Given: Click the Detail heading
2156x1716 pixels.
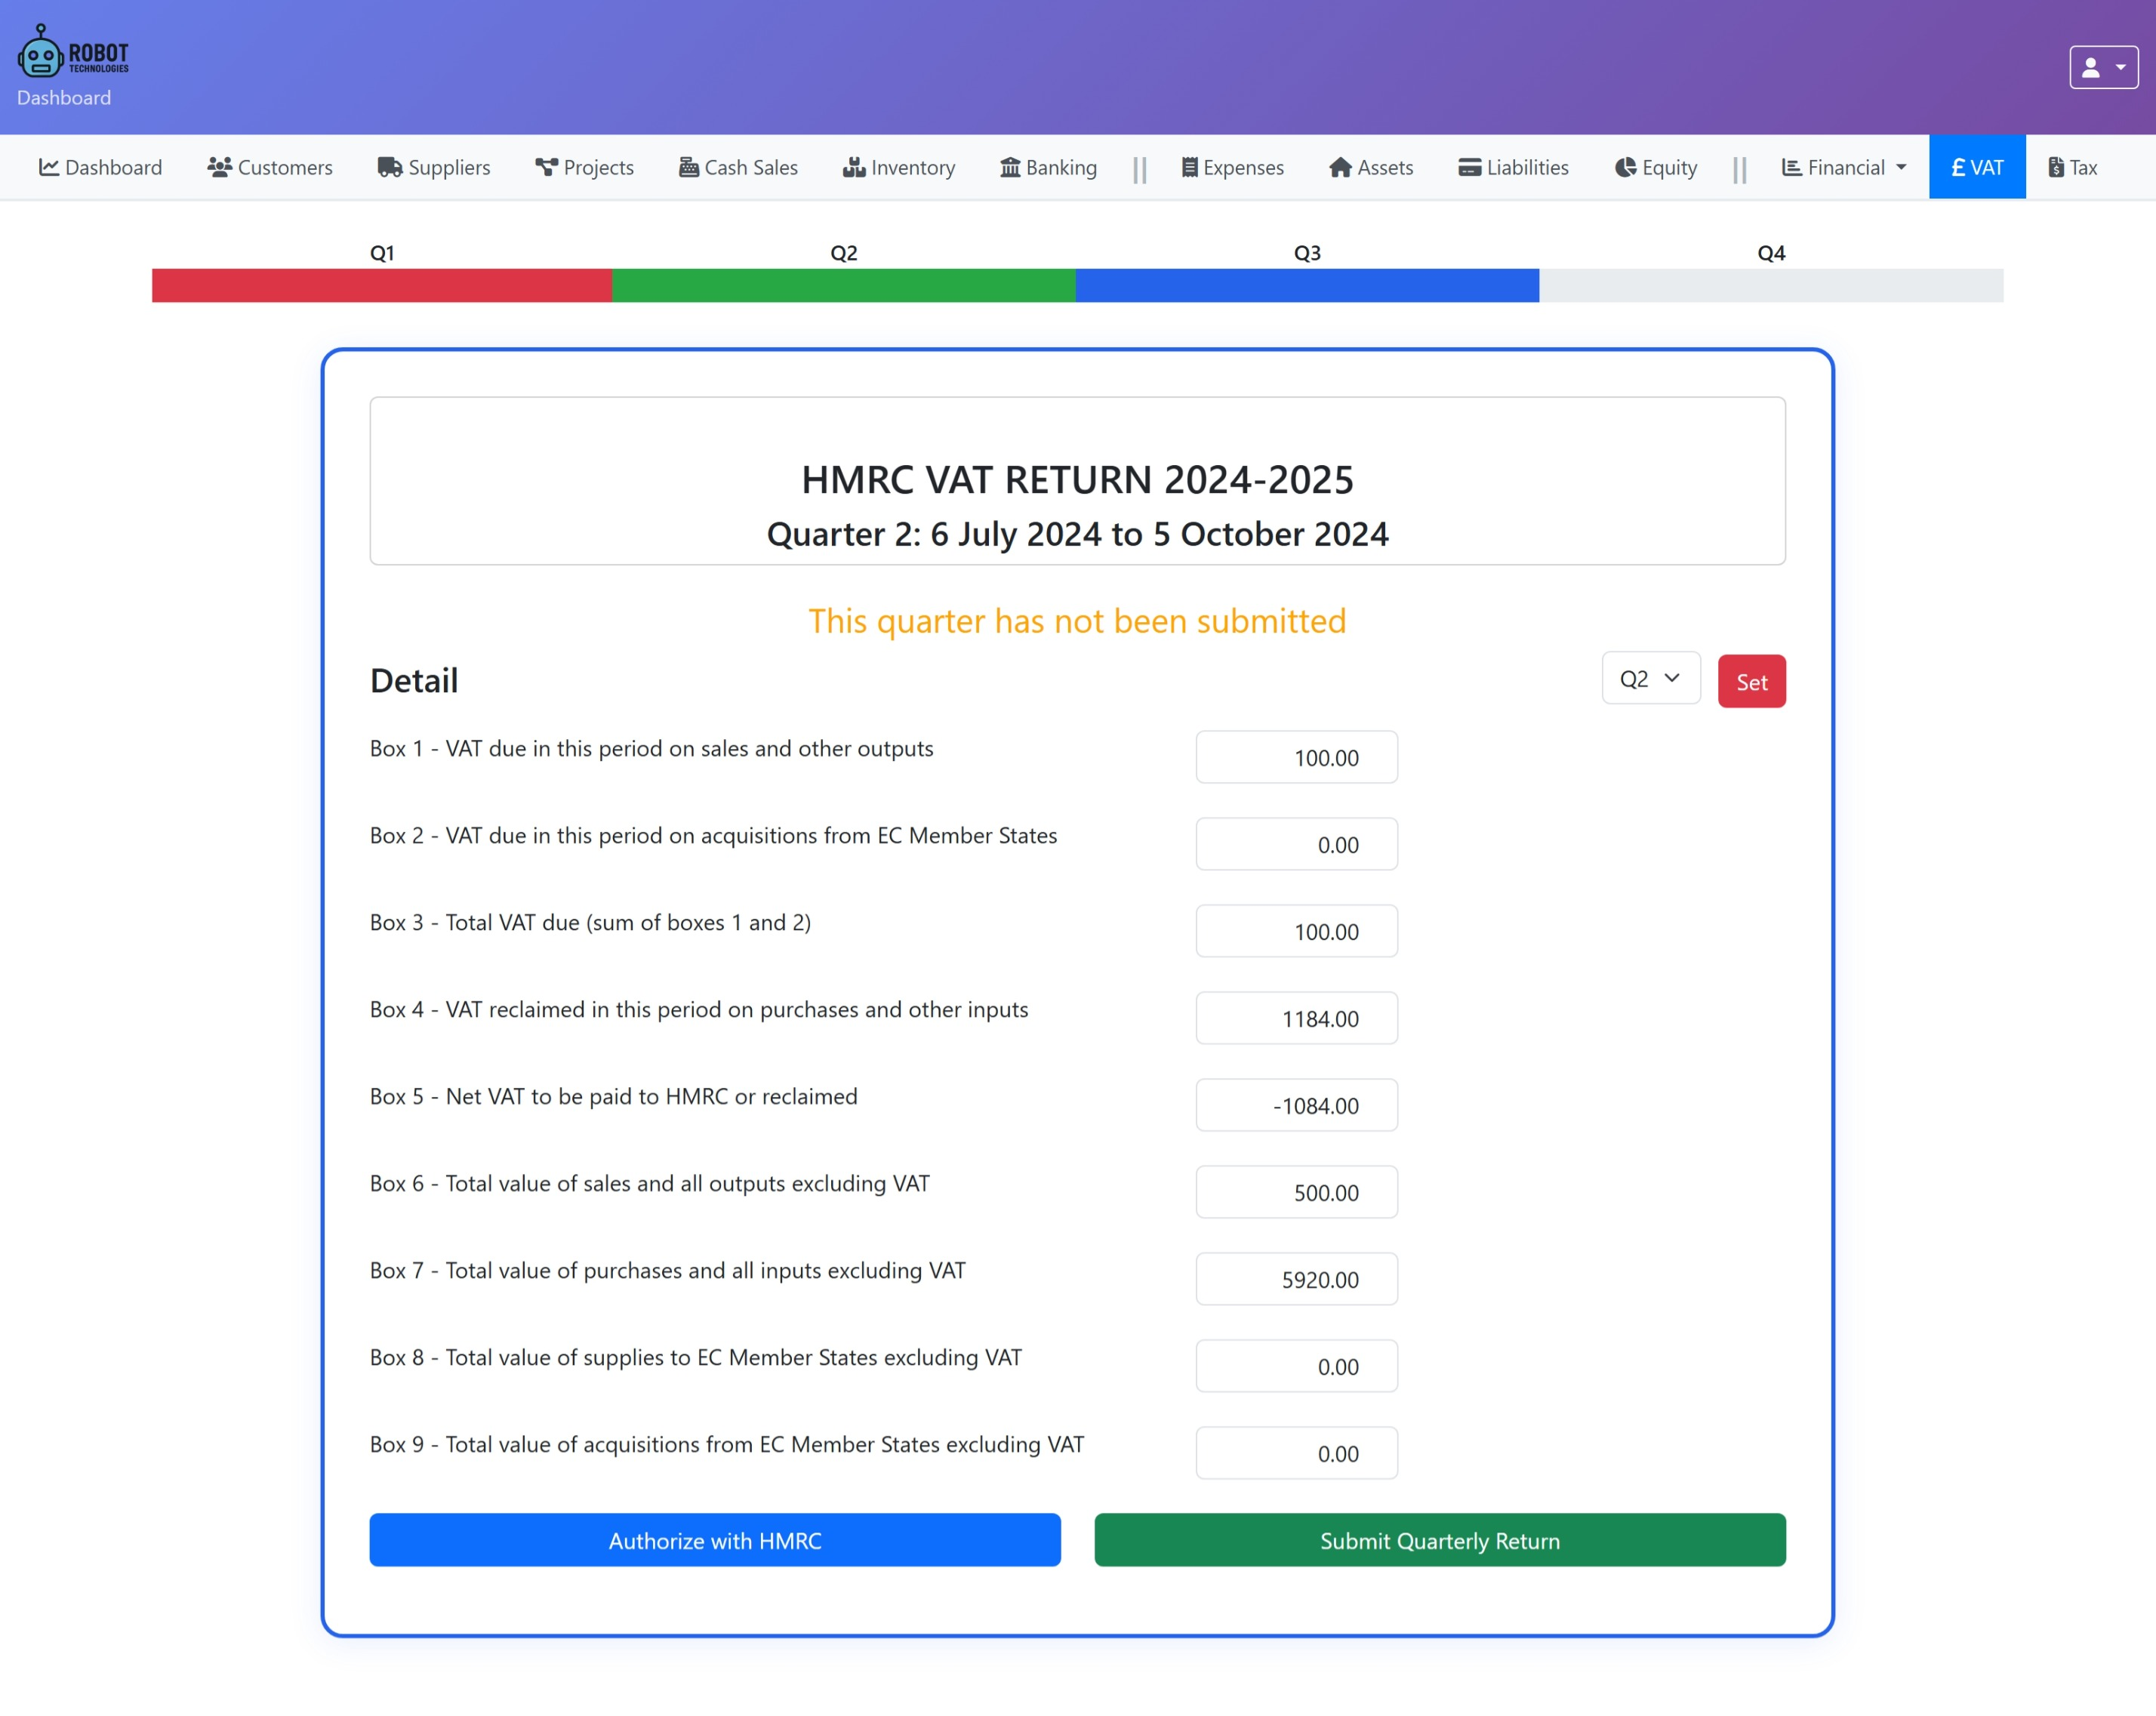Looking at the screenshot, I should tap(414, 681).
